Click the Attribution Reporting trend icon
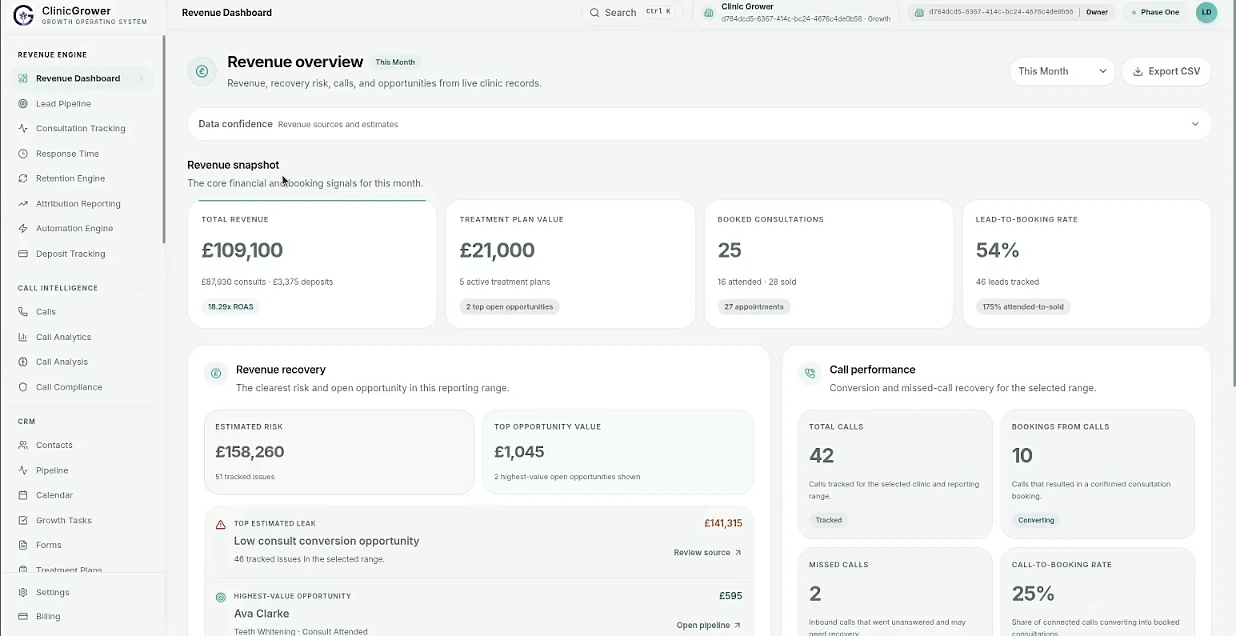The width and height of the screenshot is (1236, 636). click(x=24, y=203)
